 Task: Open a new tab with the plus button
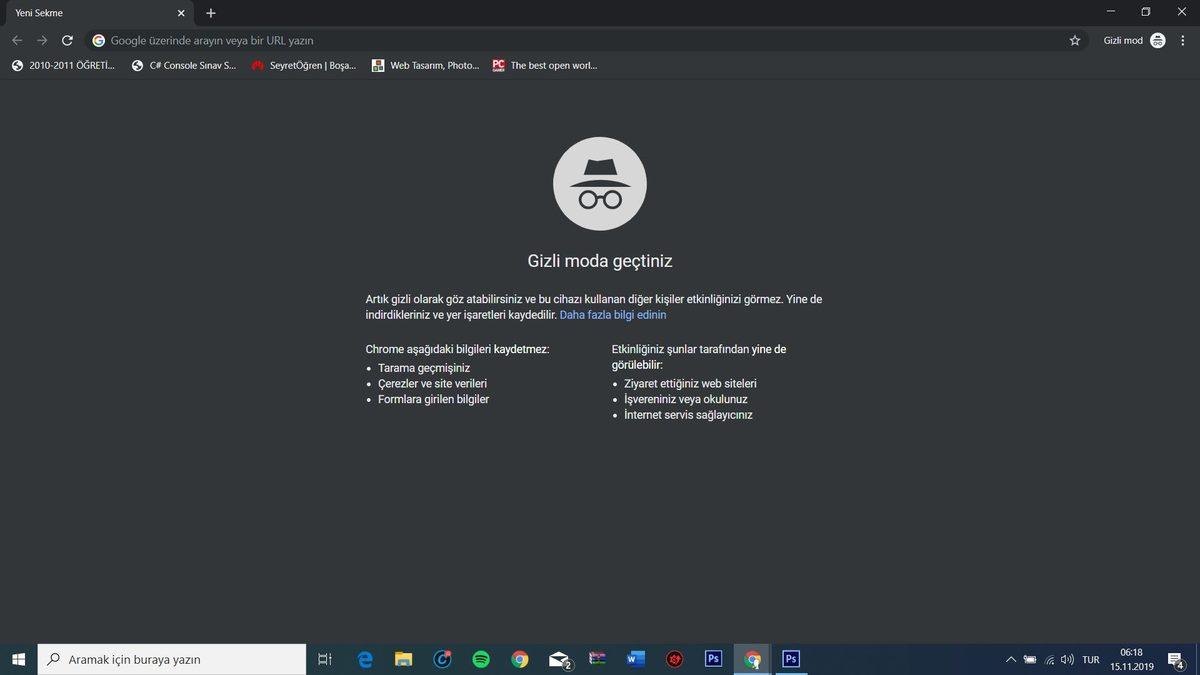click(x=210, y=13)
